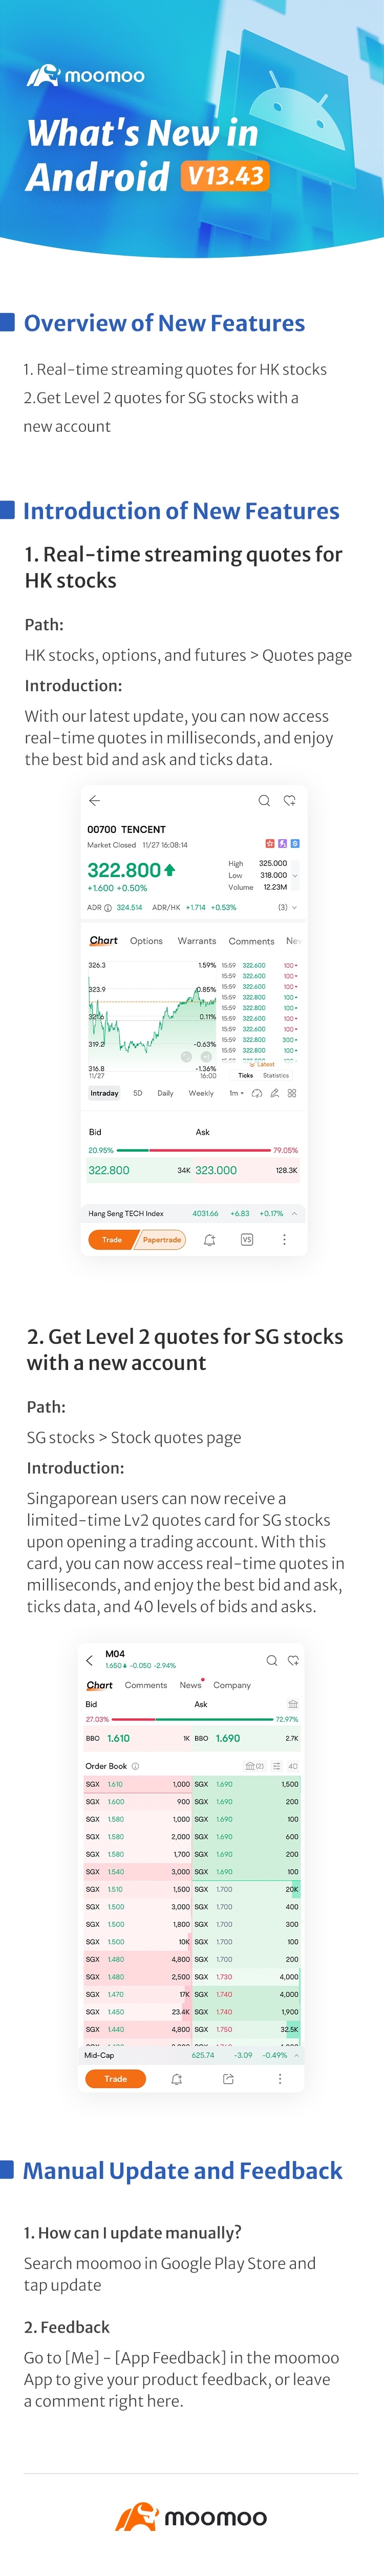
Task: Toggle the 40-level Order Book depth
Action: 293,1767
